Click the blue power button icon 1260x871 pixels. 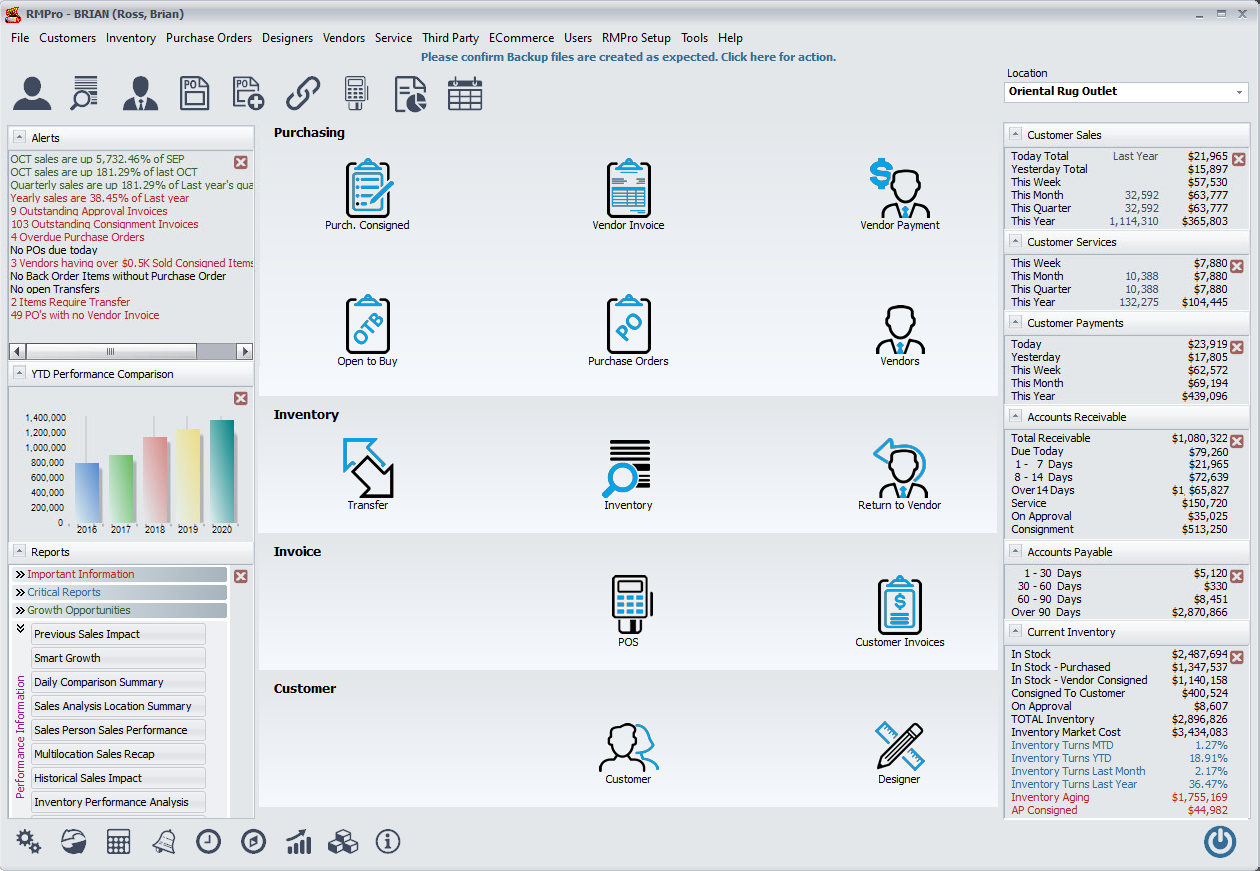(1220, 842)
